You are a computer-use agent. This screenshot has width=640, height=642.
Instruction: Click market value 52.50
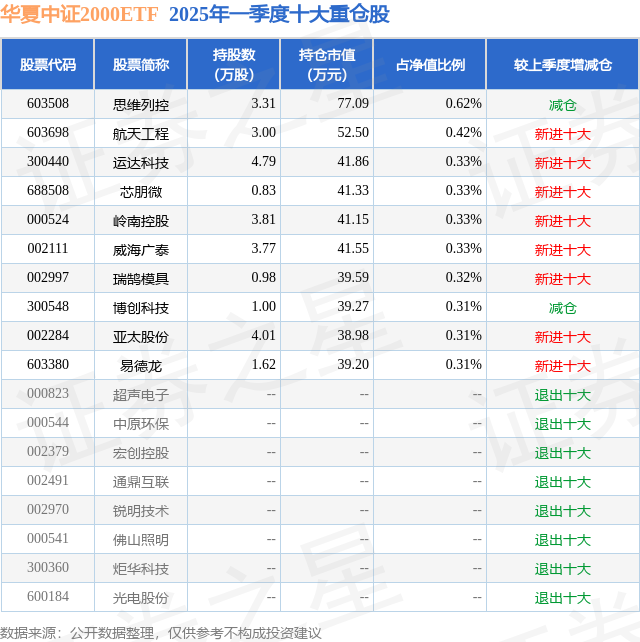tap(353, 132)
